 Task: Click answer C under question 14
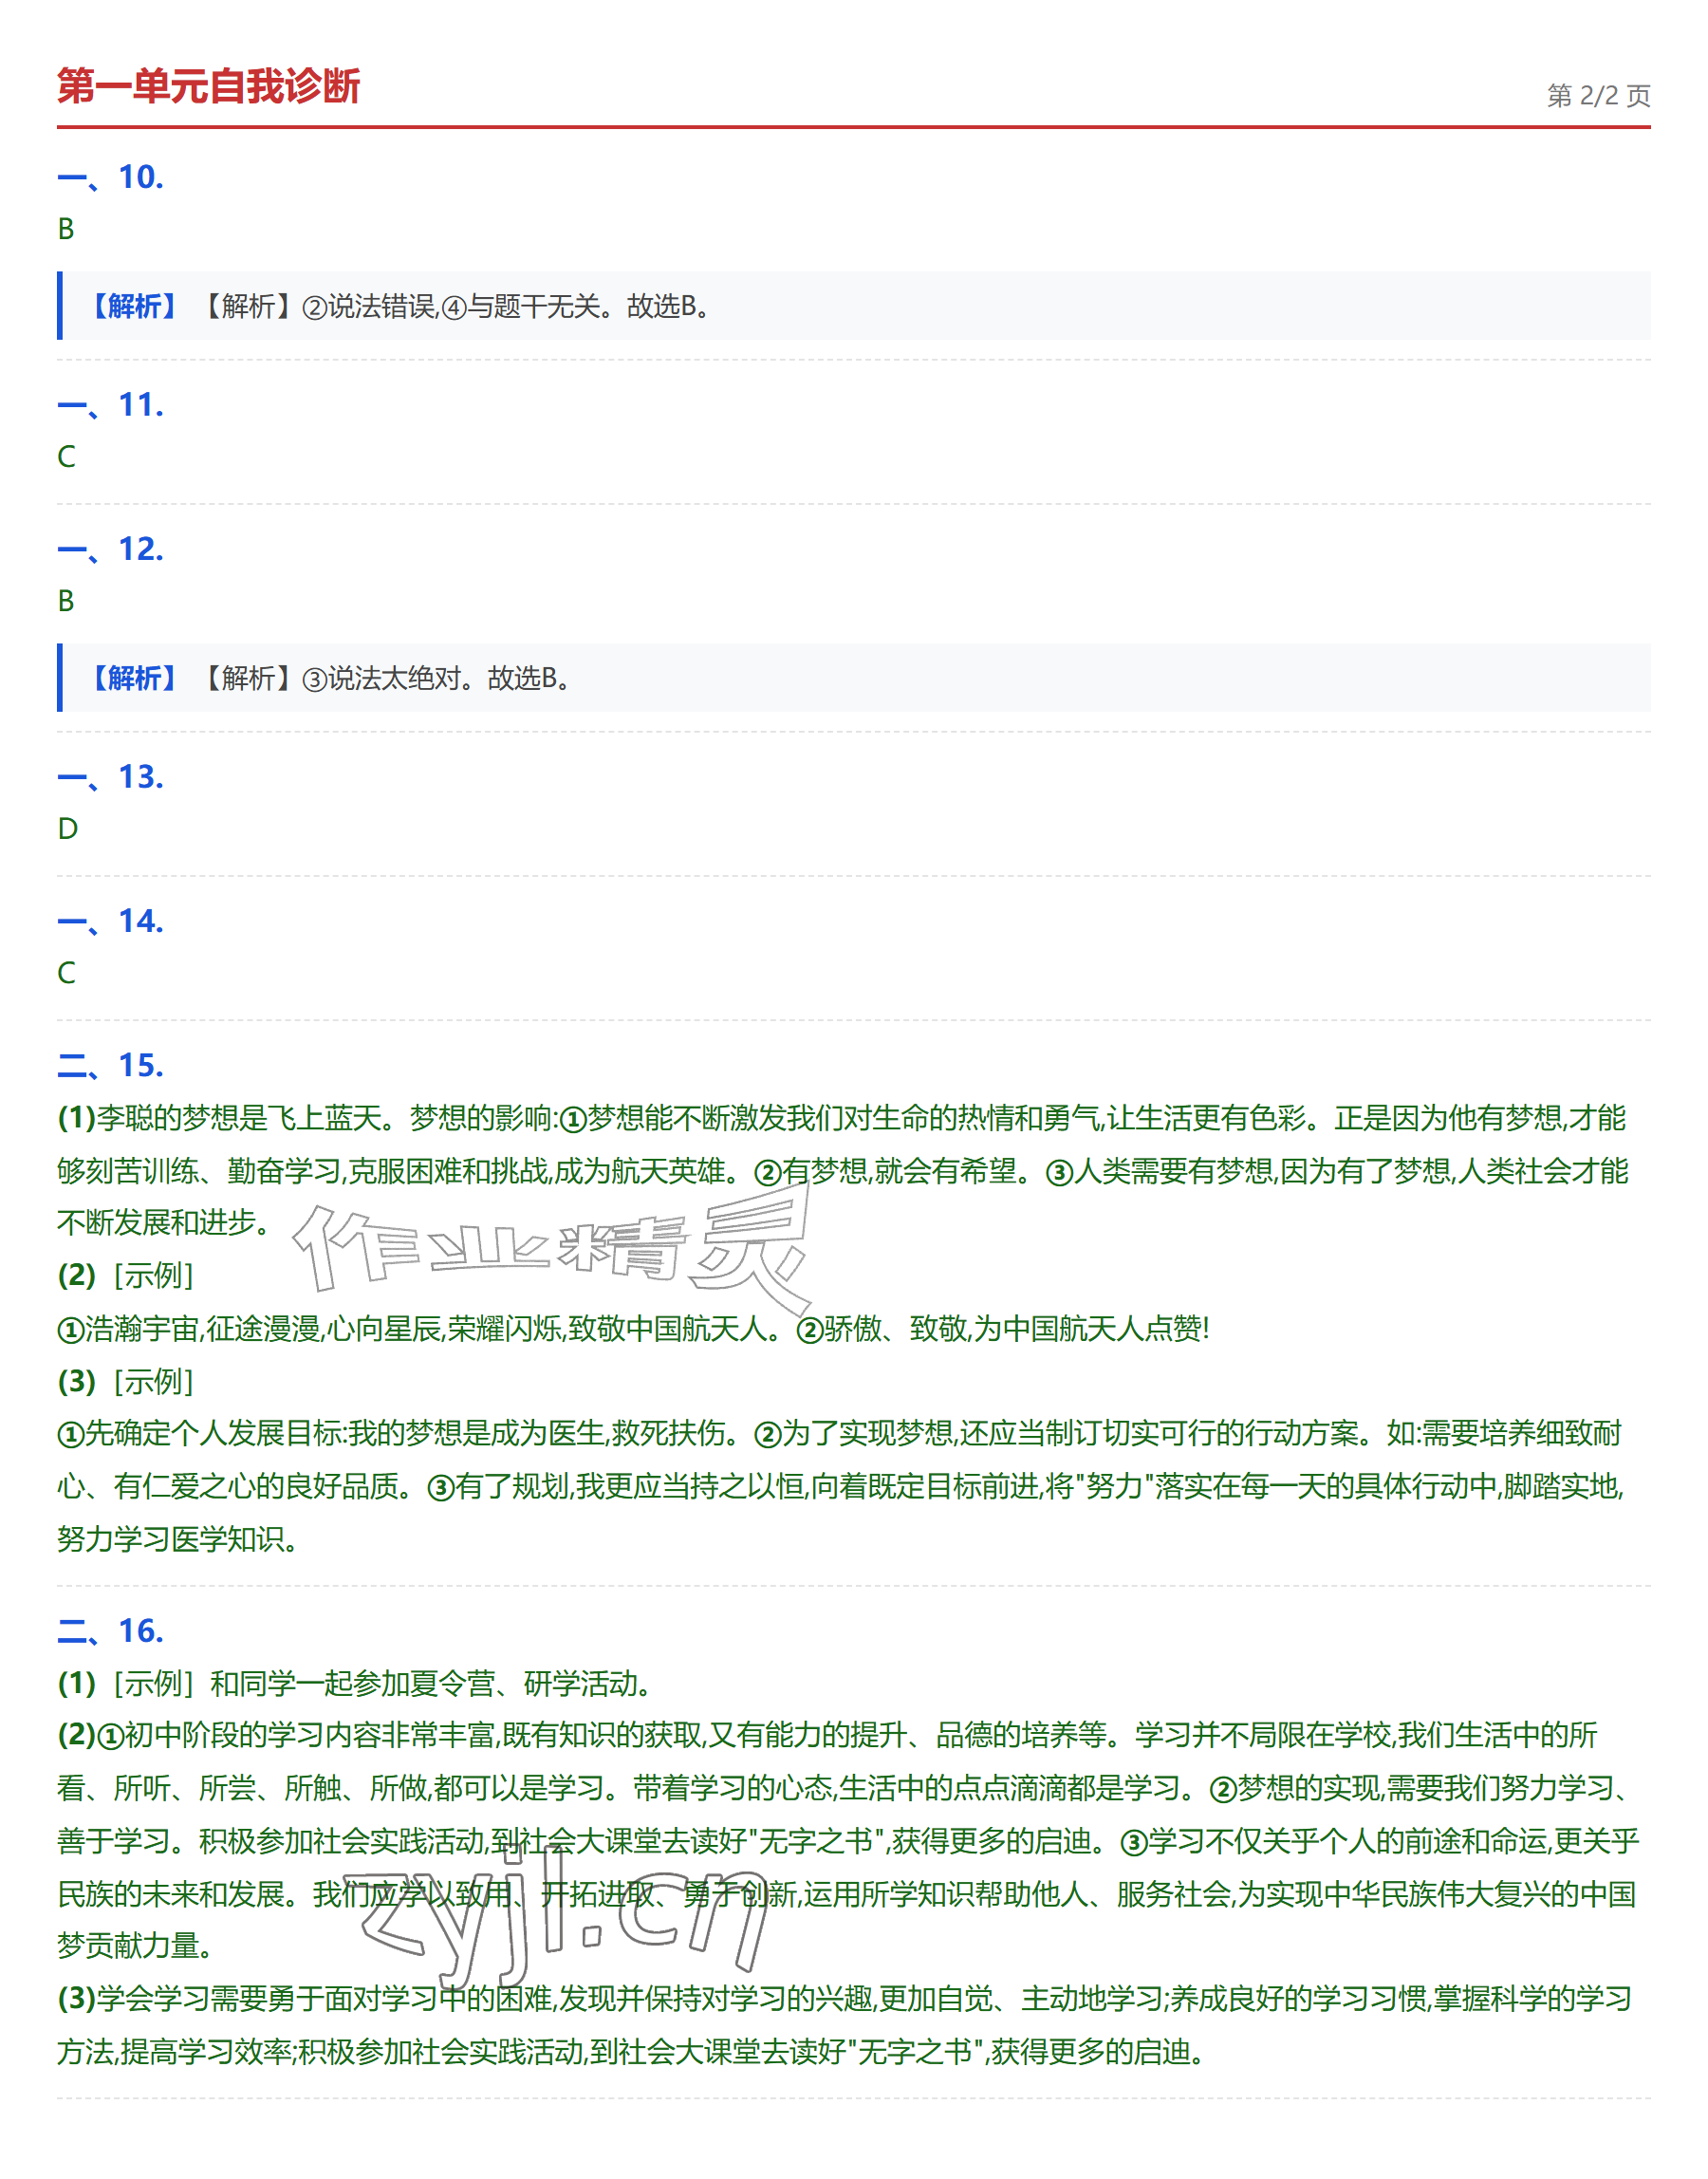(x=66, y=973)
